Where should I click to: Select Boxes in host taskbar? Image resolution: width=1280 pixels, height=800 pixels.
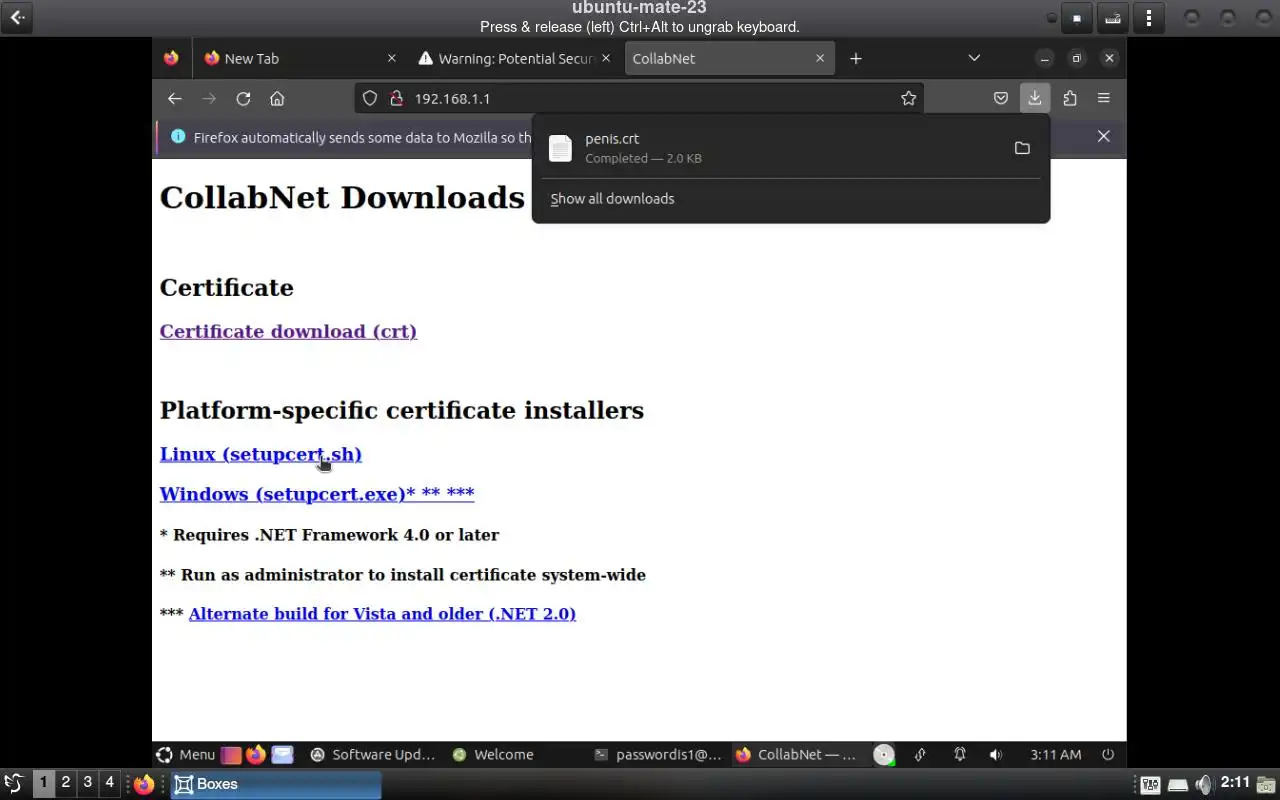[276, 784]
